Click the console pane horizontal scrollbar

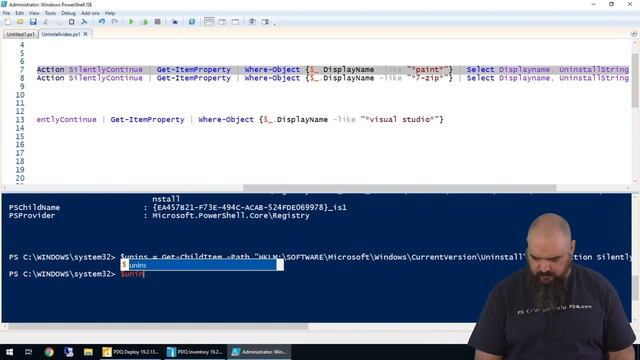point(158,326)
